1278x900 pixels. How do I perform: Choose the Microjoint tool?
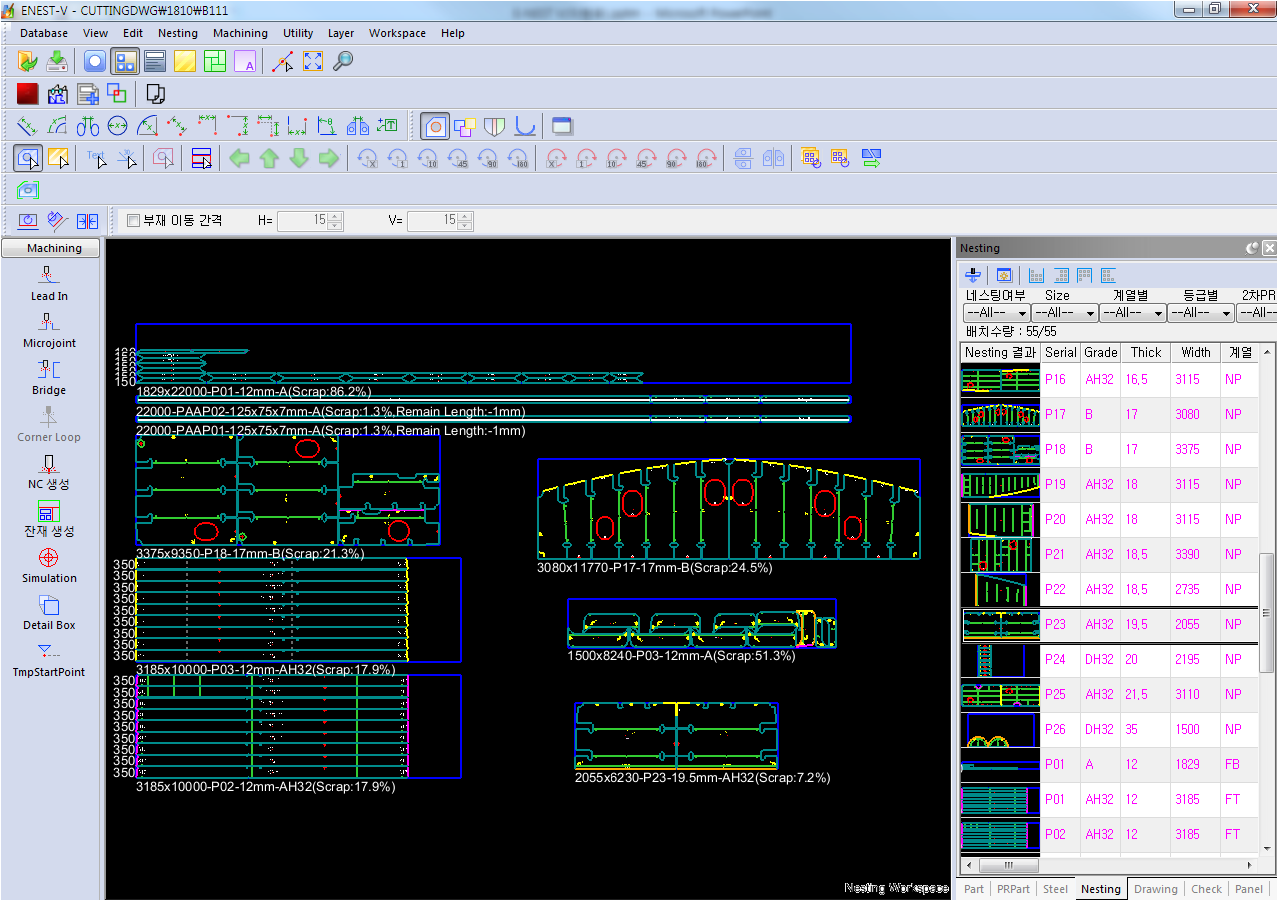click(49, 330)
